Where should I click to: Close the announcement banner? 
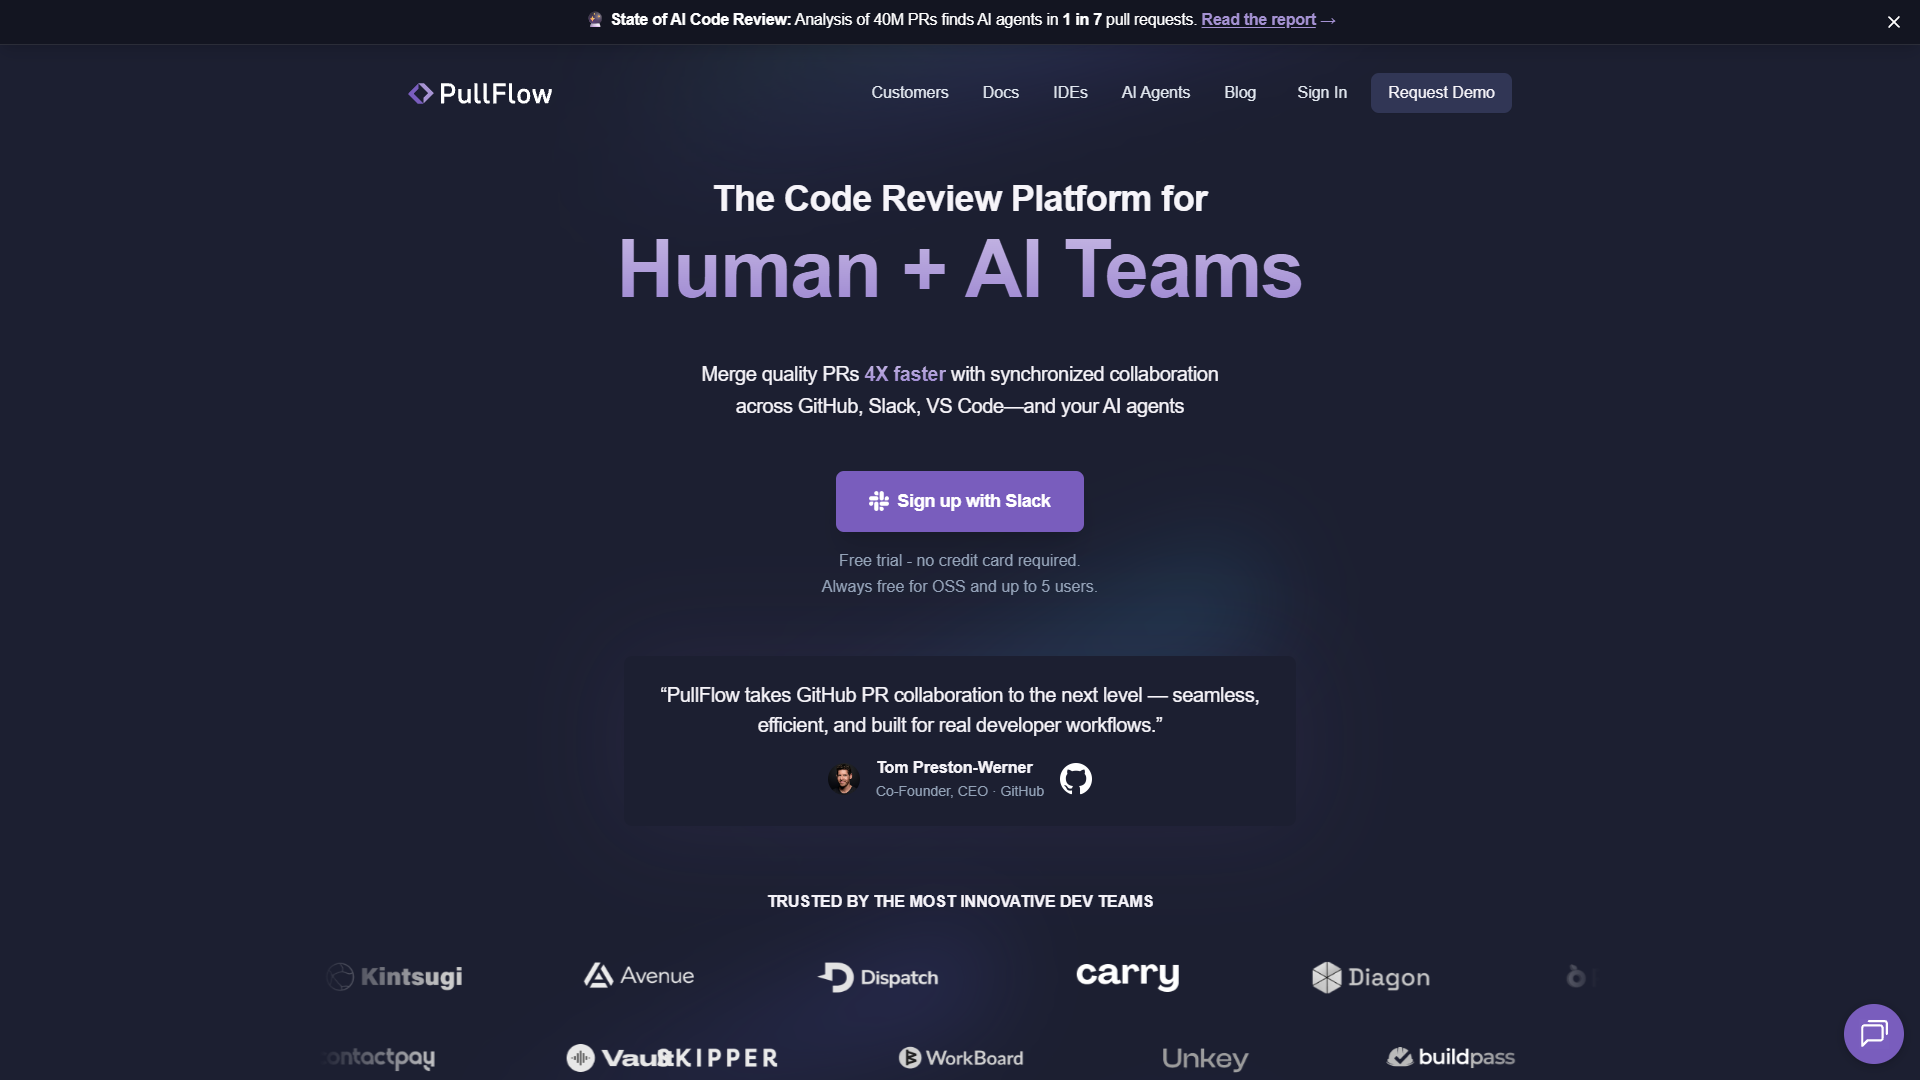coord(1893,22)
